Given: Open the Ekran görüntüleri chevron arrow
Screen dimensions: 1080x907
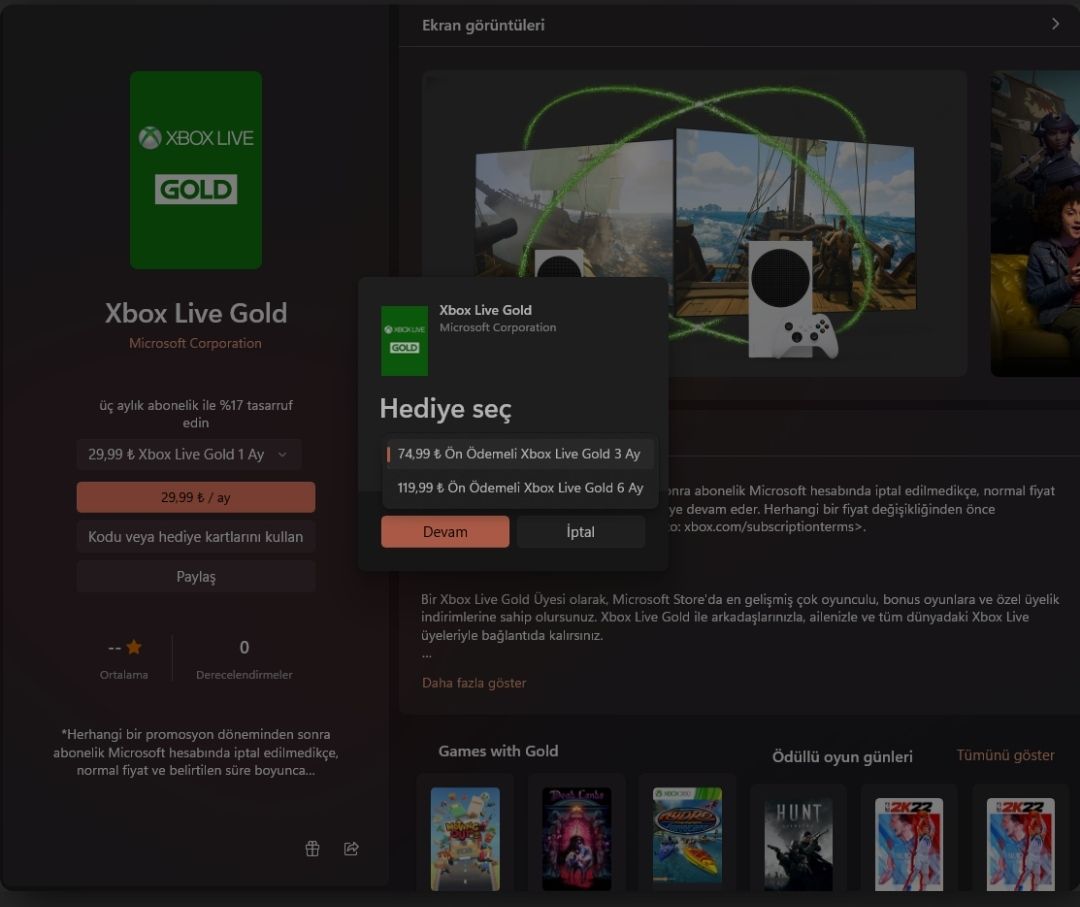Looking at the screenshot, I should point(1055,24).
